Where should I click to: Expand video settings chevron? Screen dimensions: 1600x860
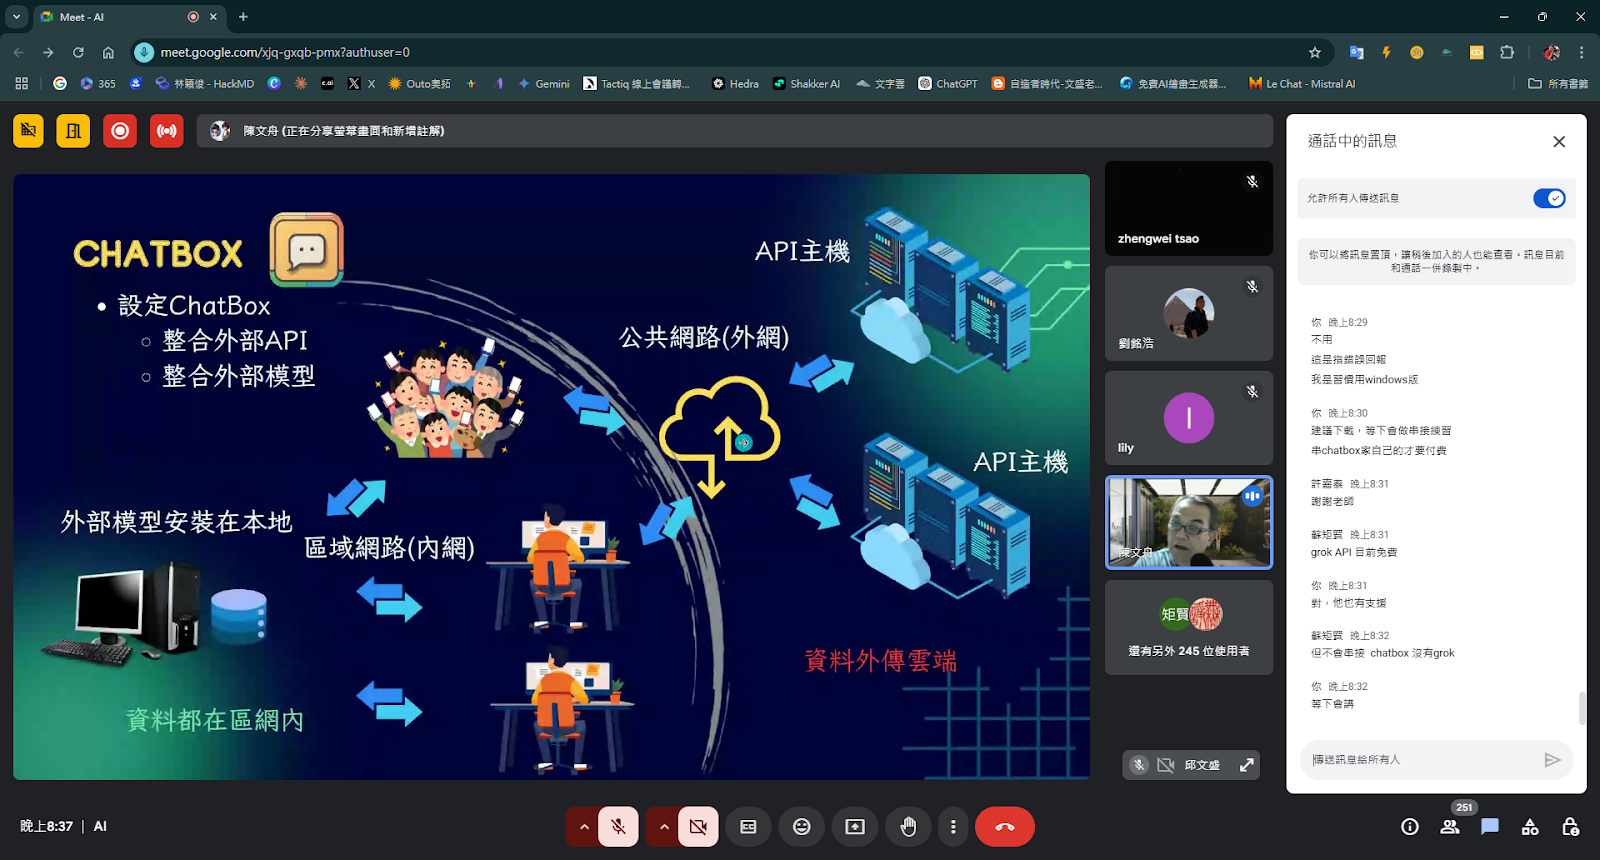click(x=664, y=827)
